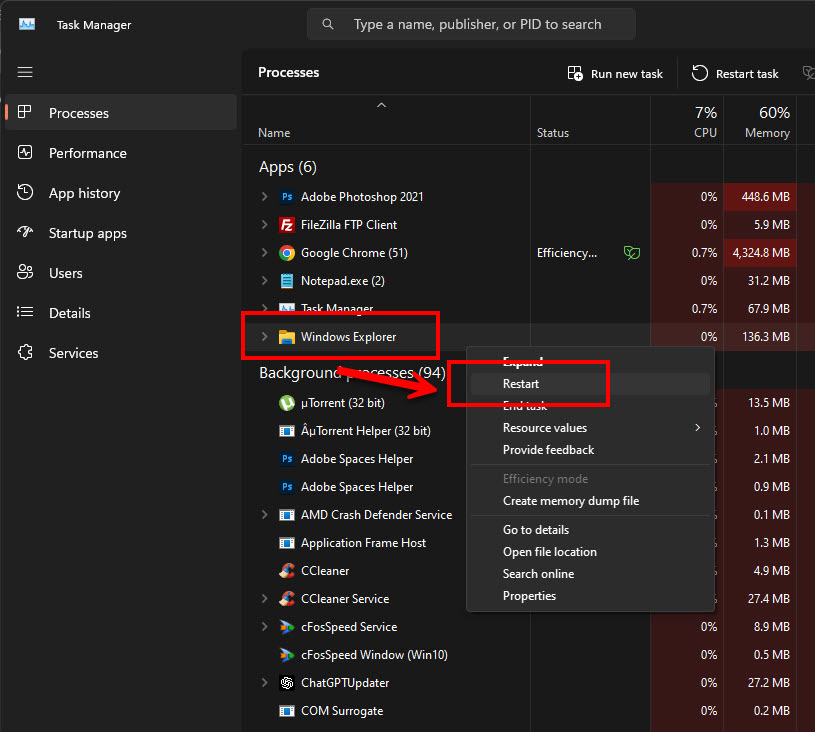Expand the Windows Explorer process group

pos(265,337)
